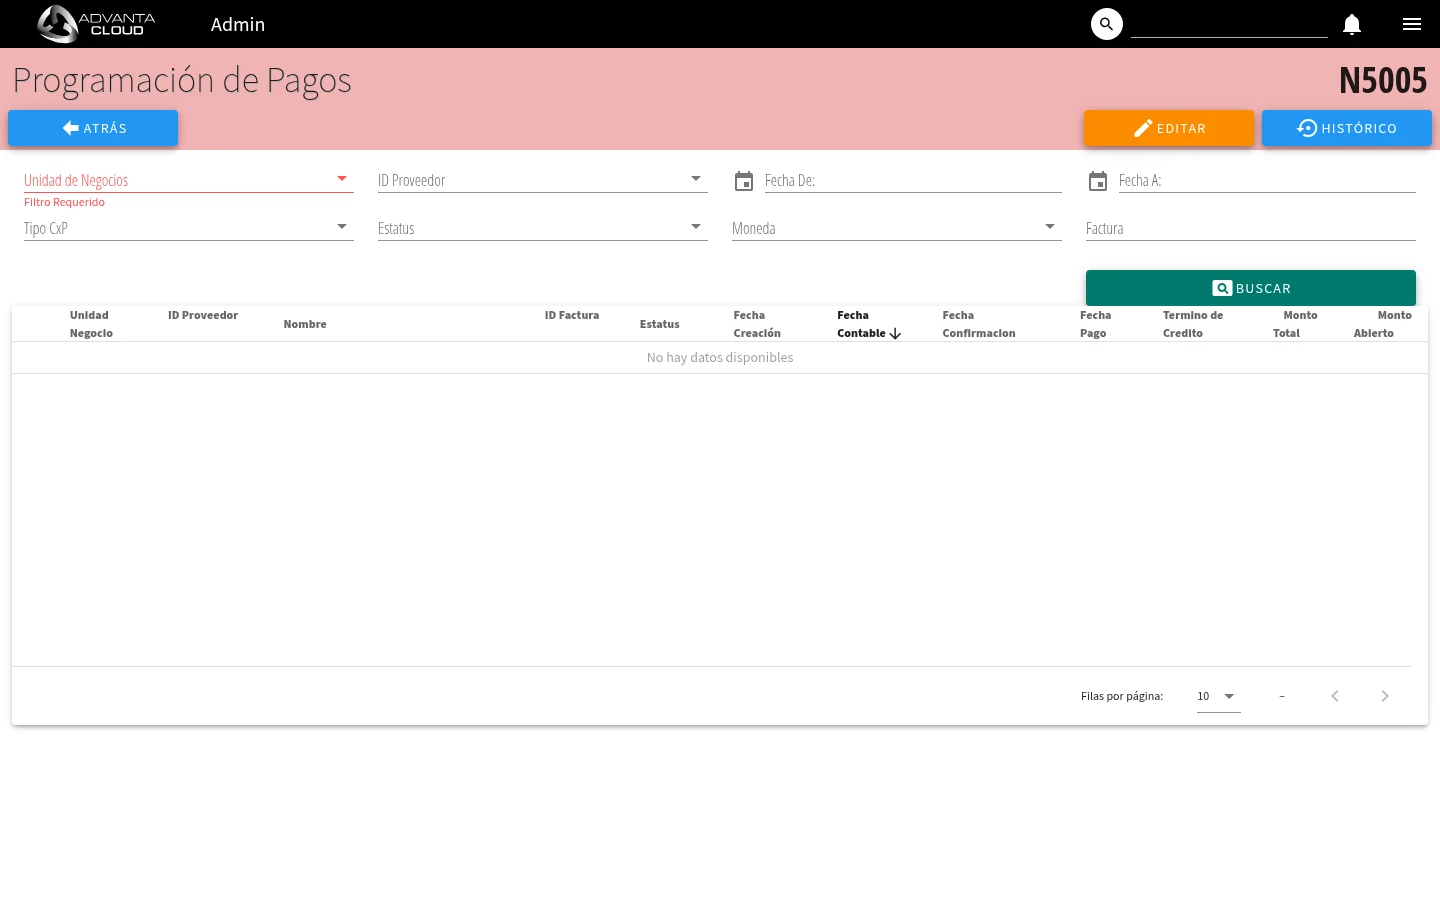Sort by Fecha Confirmacion column header

(x=979, y=324)
